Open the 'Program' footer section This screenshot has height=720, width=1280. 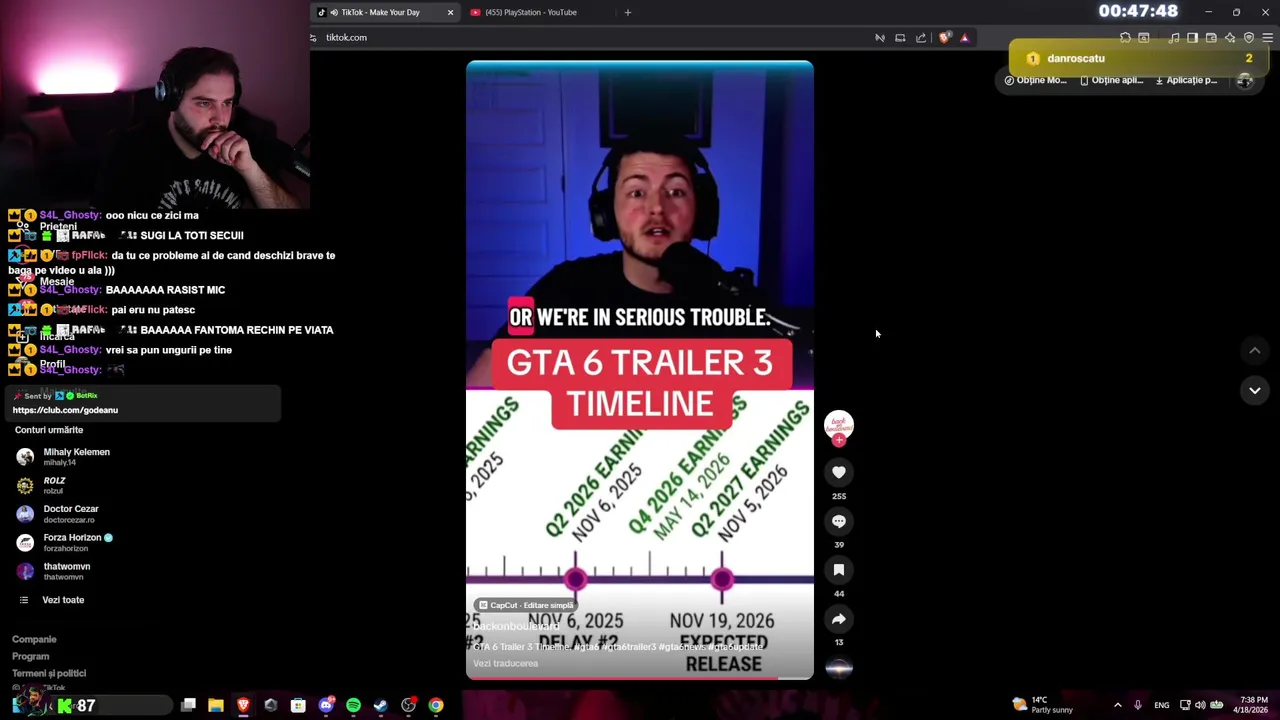[x=30, y=656]
